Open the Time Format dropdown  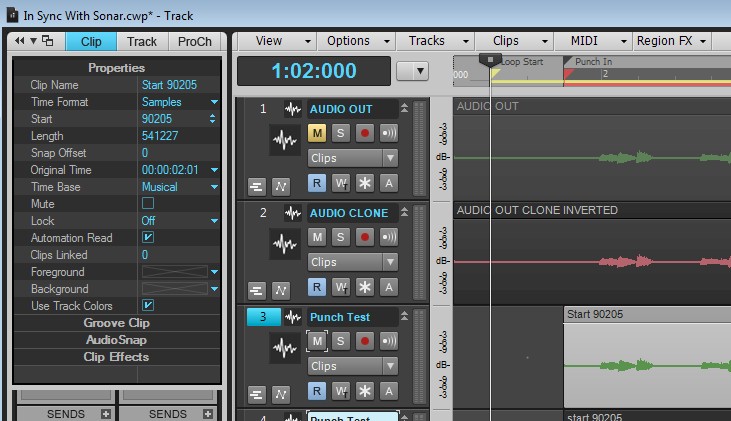(x=214, y=102)
